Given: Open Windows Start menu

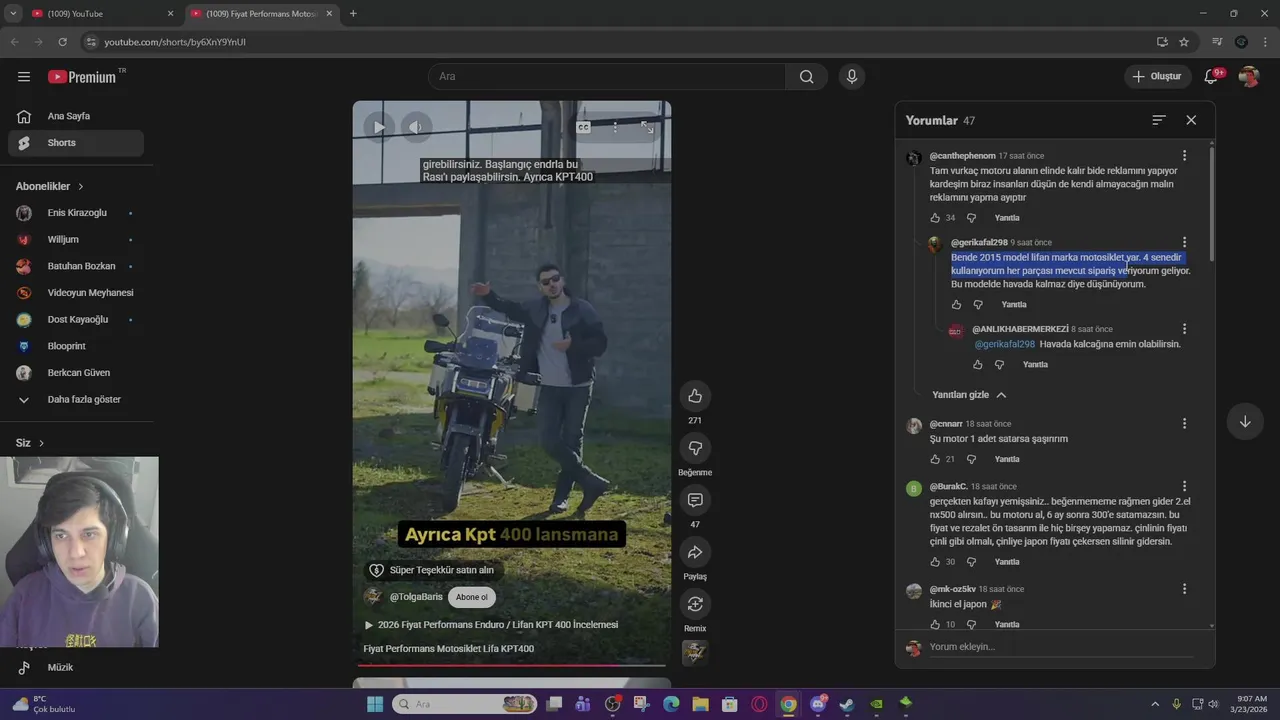Looking at the screenshot, I should tap(374, 704).
